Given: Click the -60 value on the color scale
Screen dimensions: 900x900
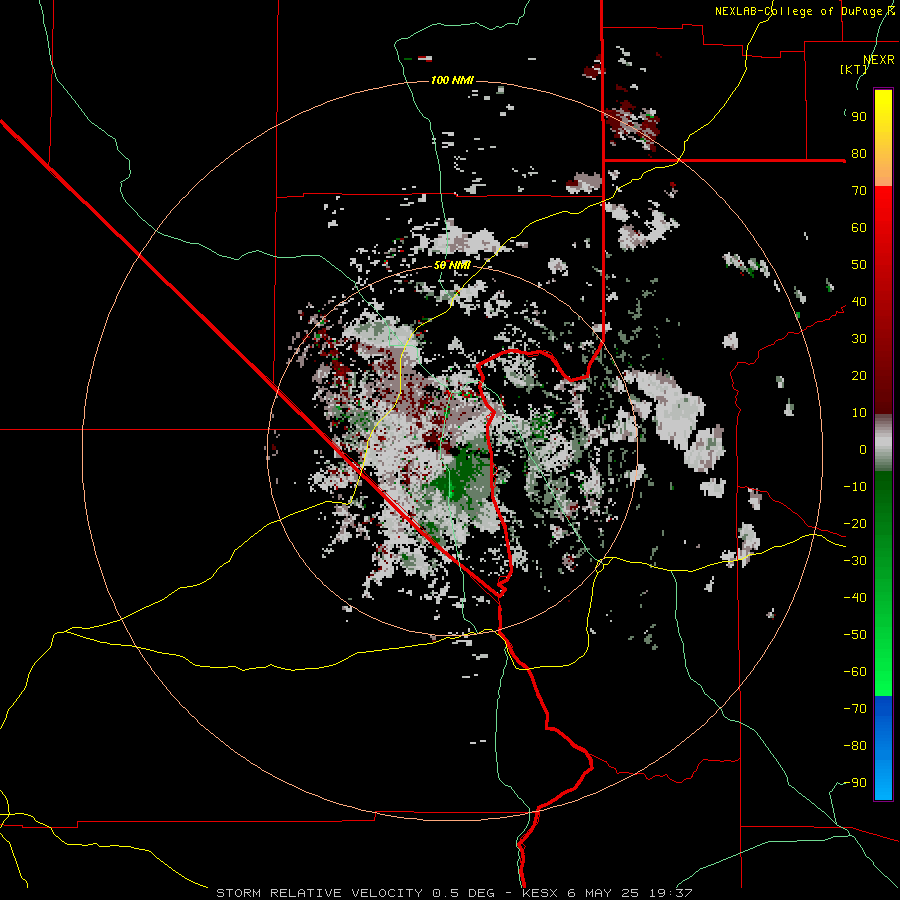Looking at the screenshot, I should tap(855, 672).
